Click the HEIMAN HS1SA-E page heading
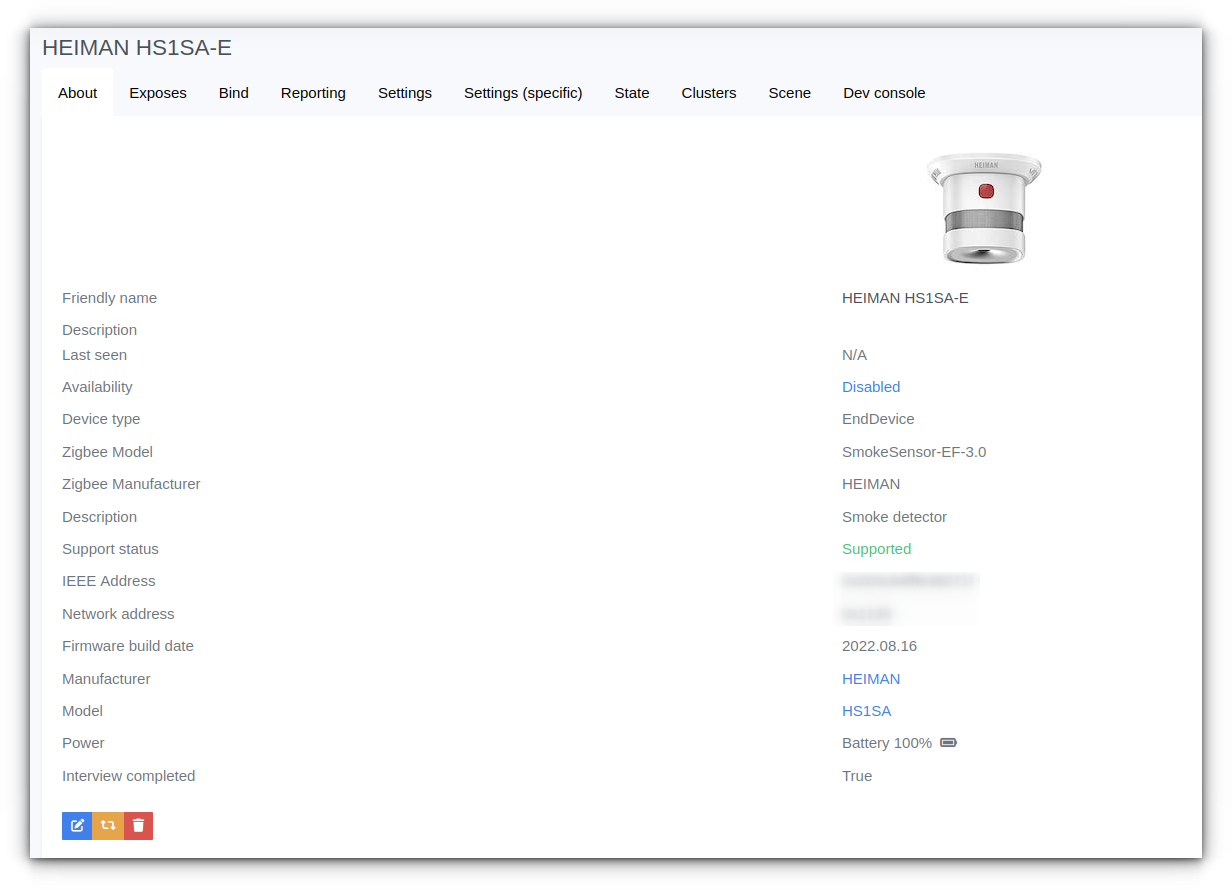 click(137, 48)
